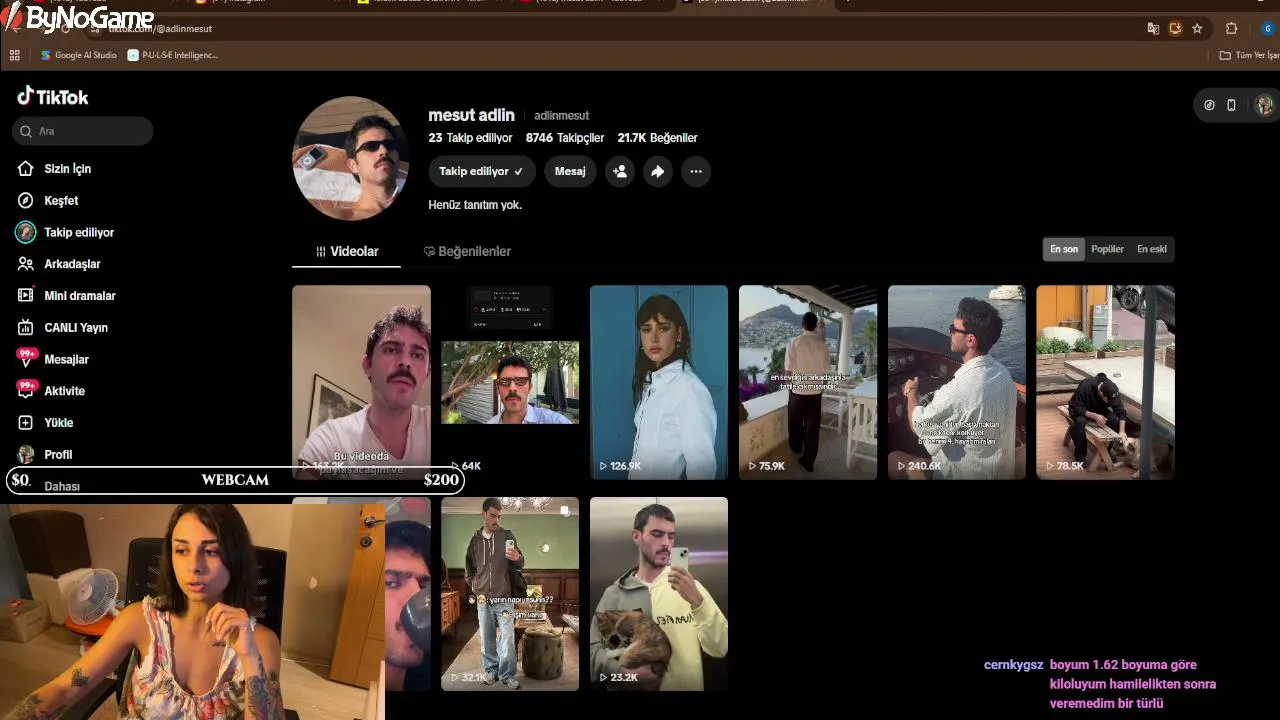Open the Keşfet compass icon

tap(26, 201)
